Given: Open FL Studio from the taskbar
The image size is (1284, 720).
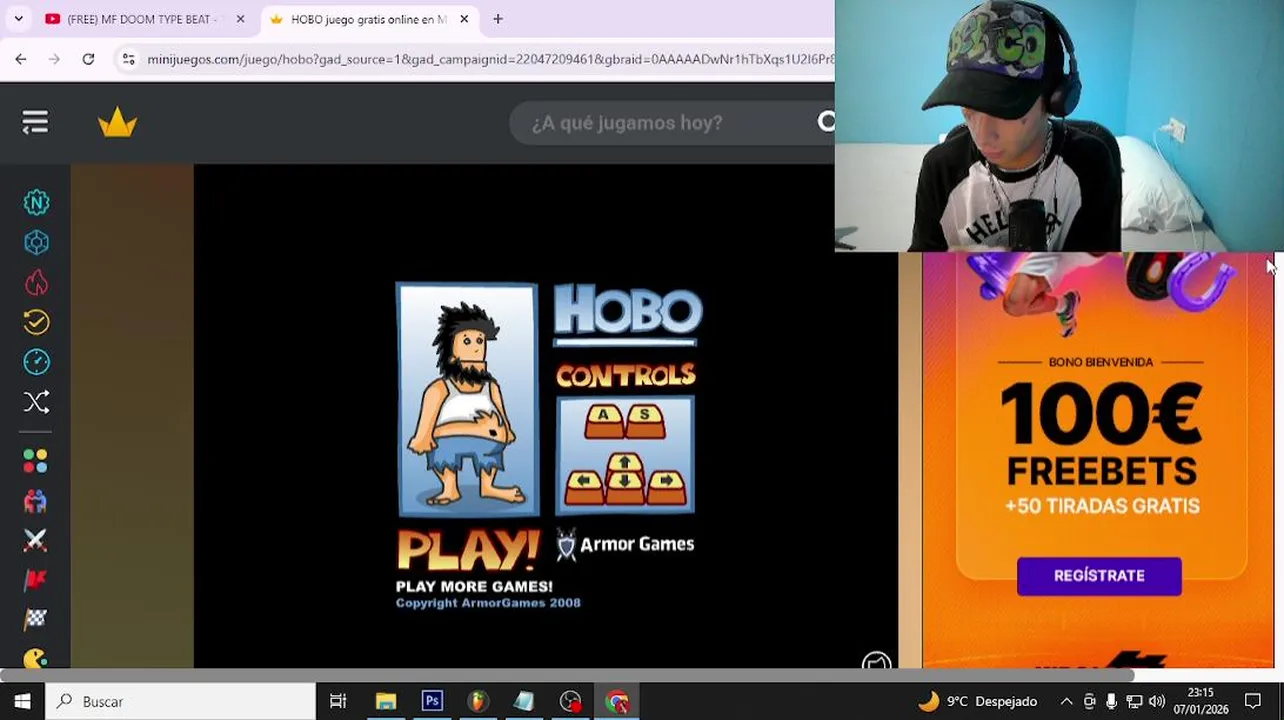Looking at the screenshot, I should point(478,701).
